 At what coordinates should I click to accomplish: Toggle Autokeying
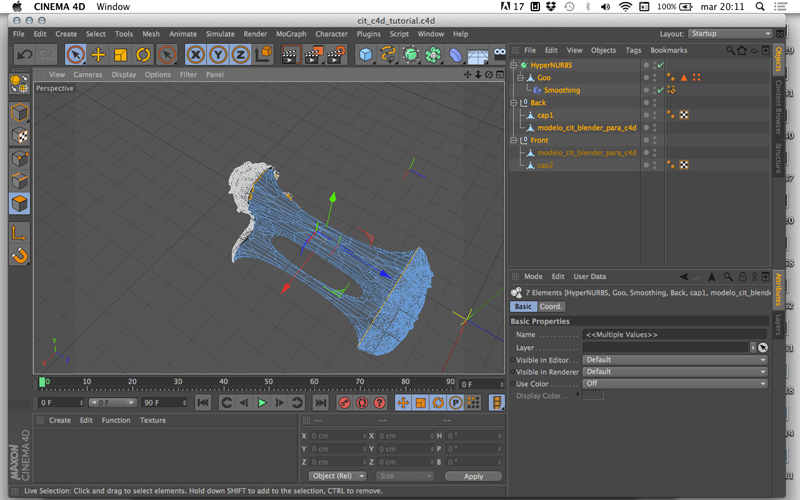[362, 403]
